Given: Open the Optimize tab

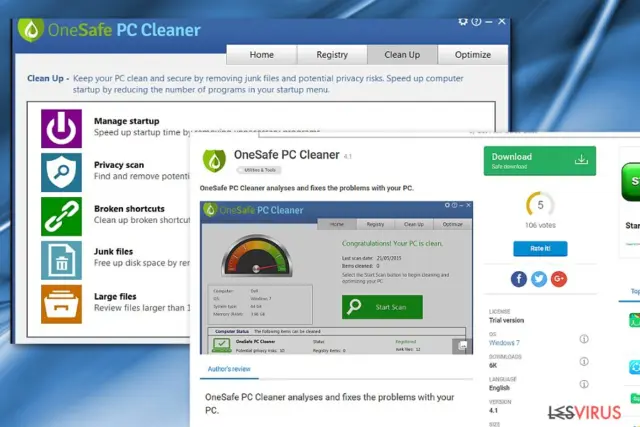Looking at the screenshot, I should [x=473, y=55].
